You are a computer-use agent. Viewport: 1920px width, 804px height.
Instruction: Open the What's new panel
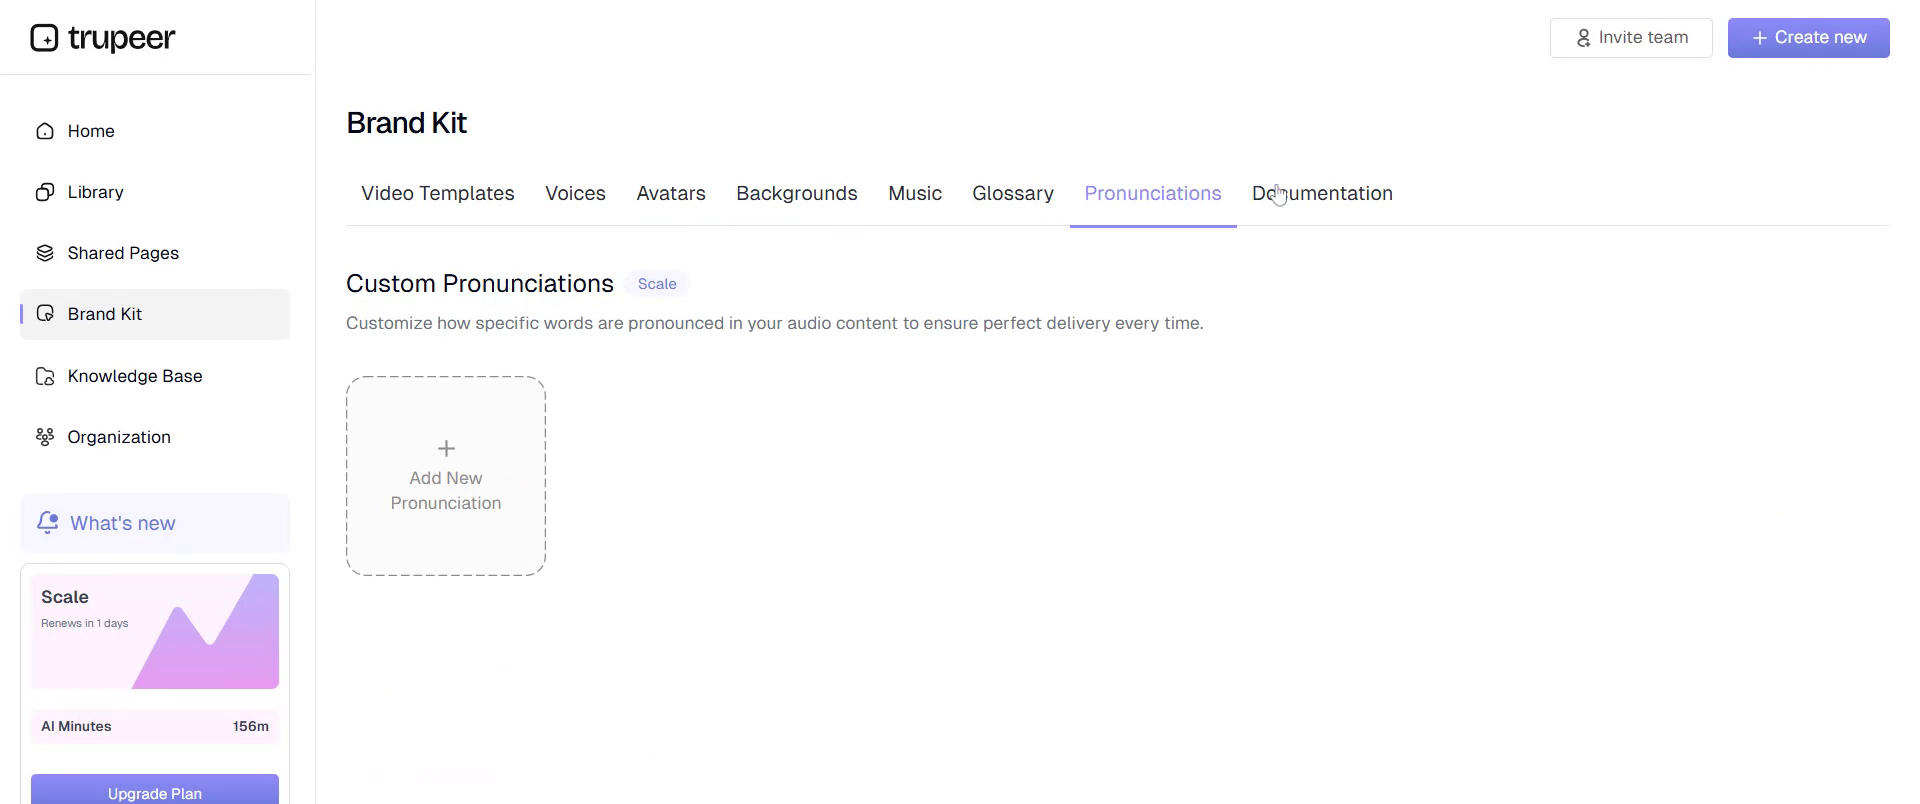155,523
